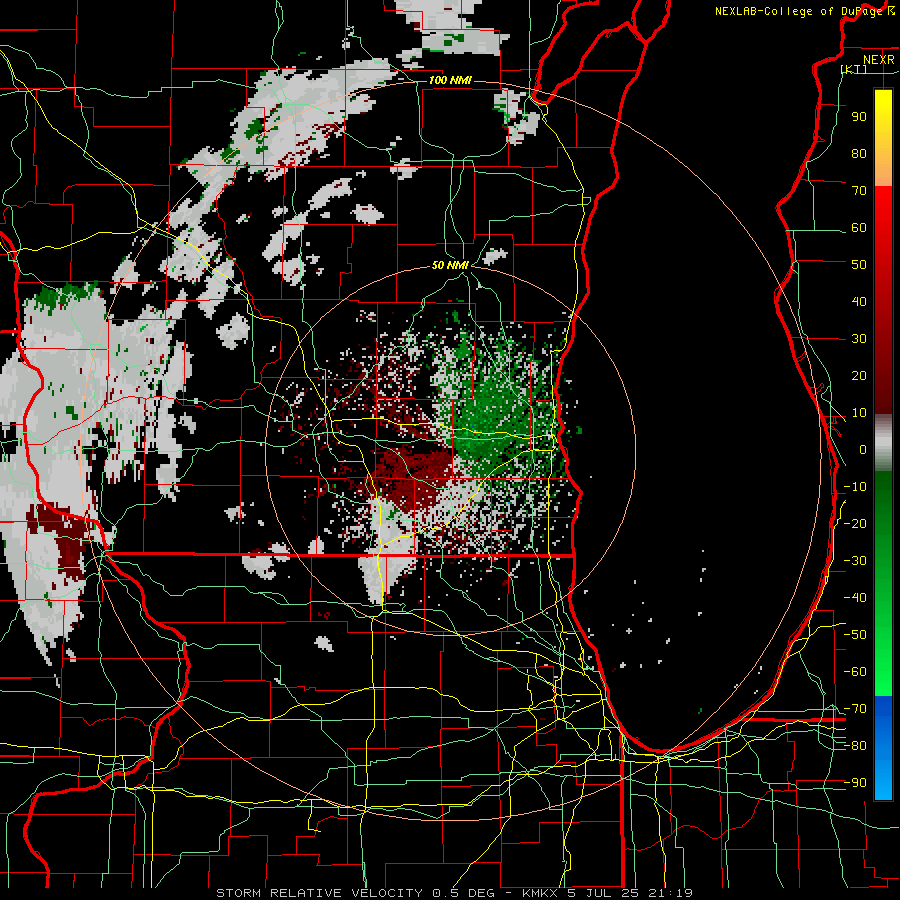Click the "-50" value on velocity scale
The height and width of the screenshot is (900, 900).
(x=855, y=635)
